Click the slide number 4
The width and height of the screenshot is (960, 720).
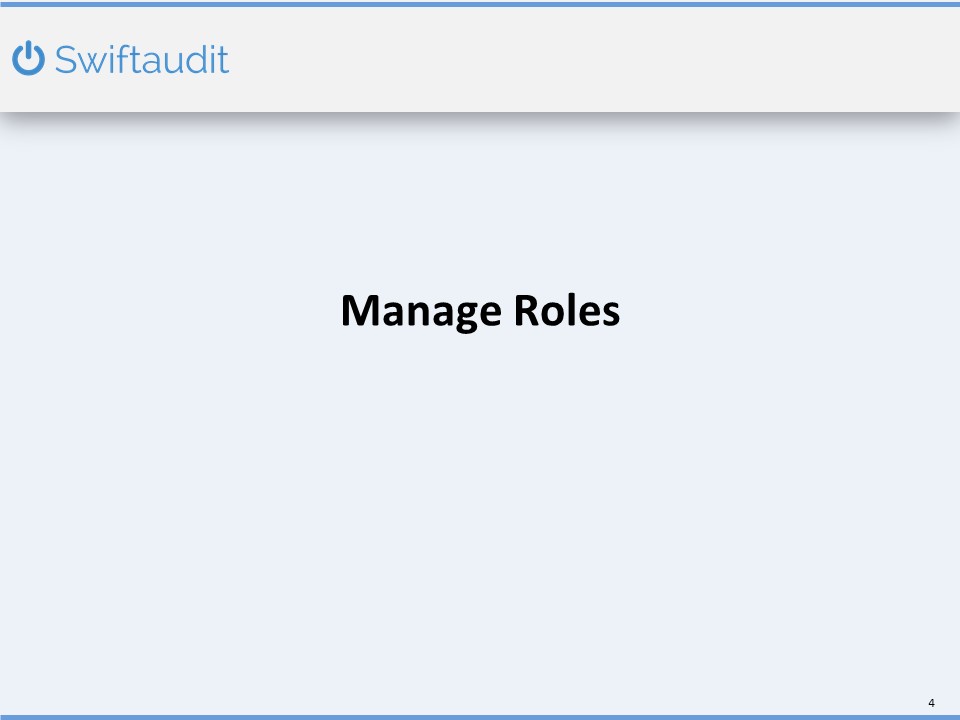tap(931, 702)
